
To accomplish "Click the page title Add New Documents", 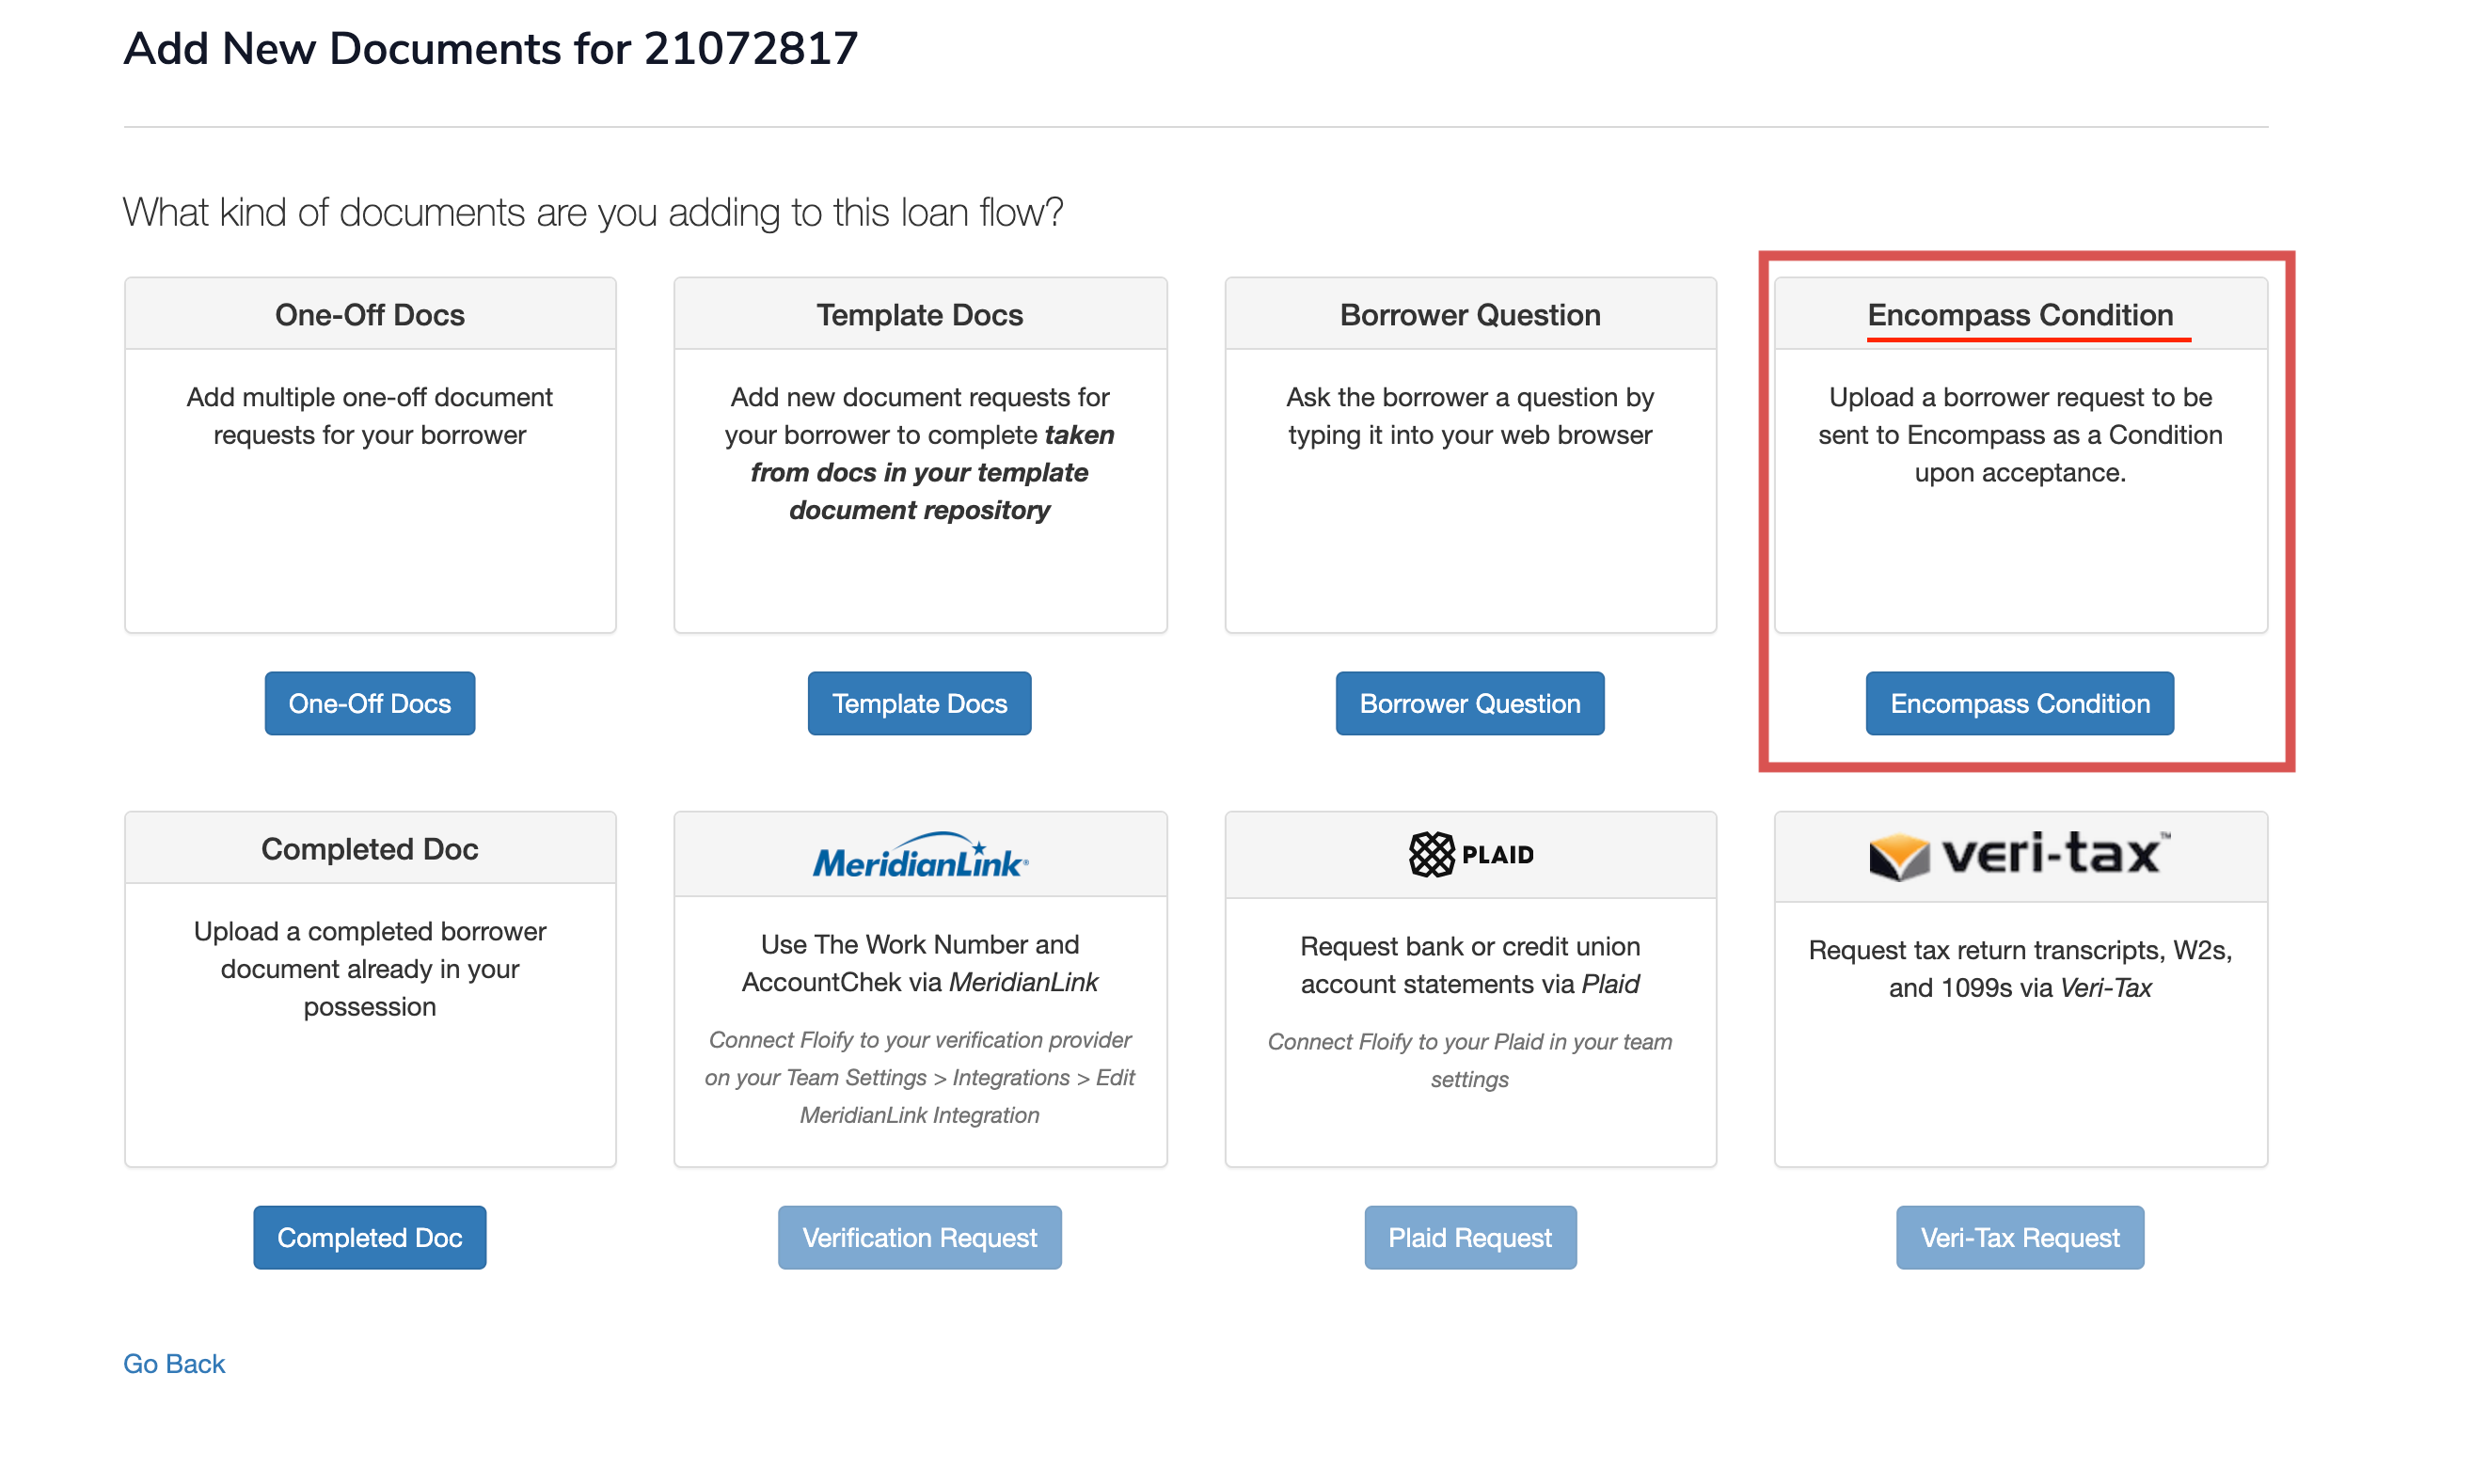I will 490,47.
